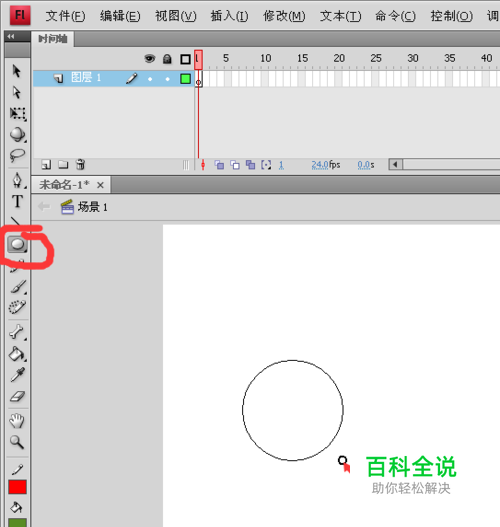Toggle show all layers as outlines
Image resolution: width=500 pixels, height=527 pixels.
(185, 59)
